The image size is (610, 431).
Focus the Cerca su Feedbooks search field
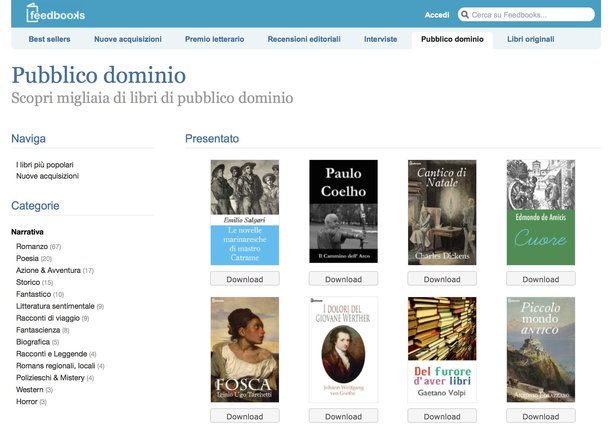[x=526, y=15]
